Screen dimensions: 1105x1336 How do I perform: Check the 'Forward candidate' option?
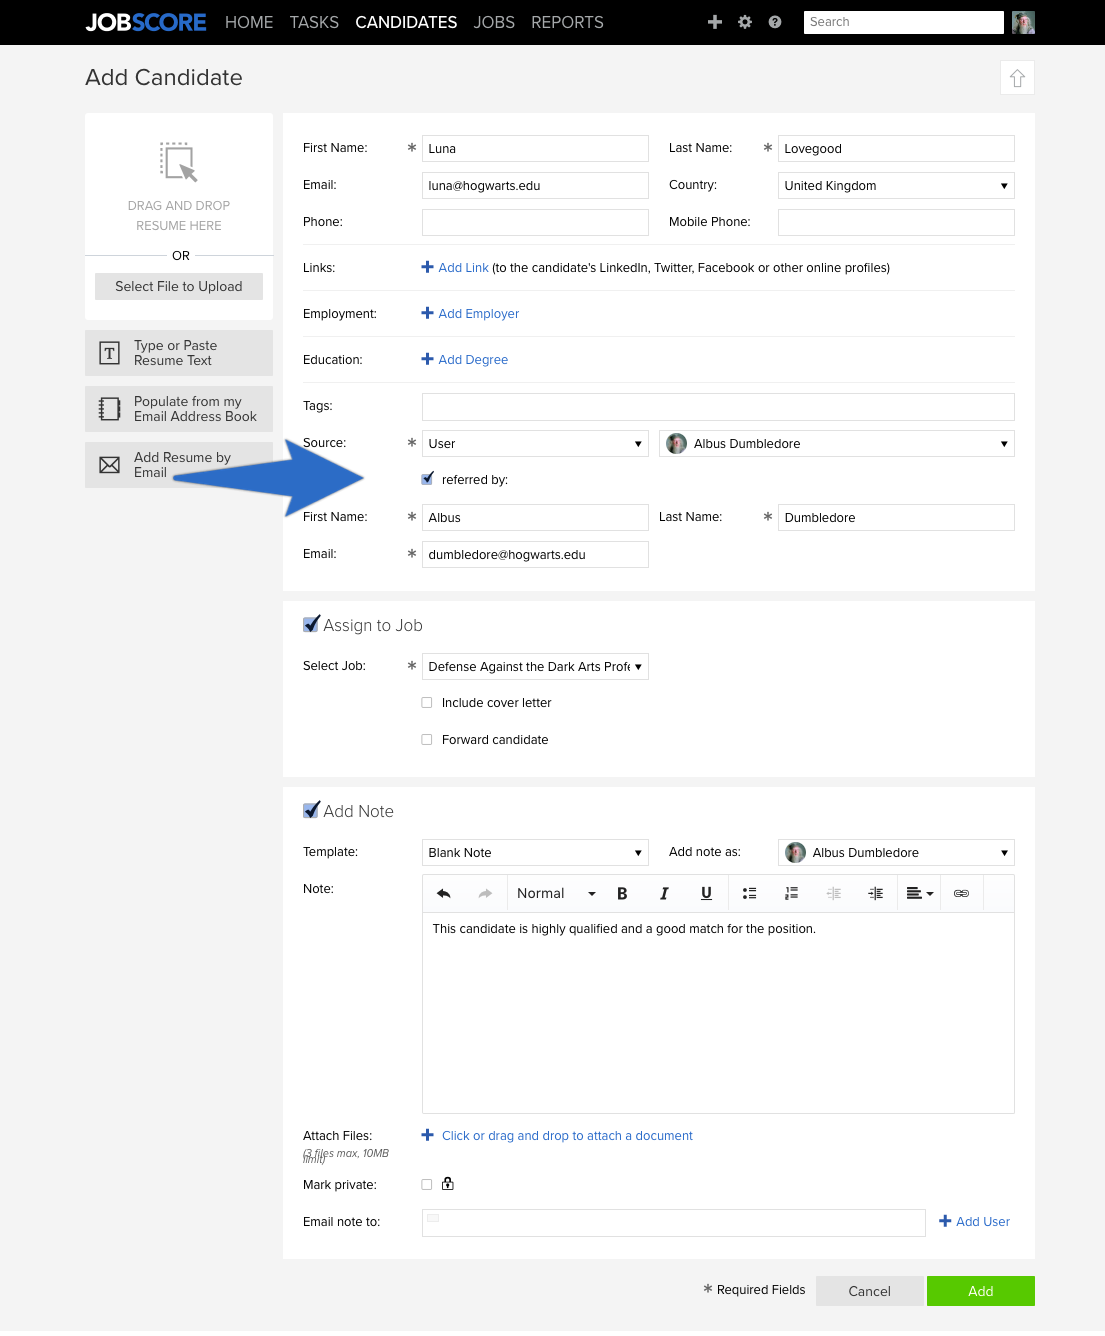[427, 740]
